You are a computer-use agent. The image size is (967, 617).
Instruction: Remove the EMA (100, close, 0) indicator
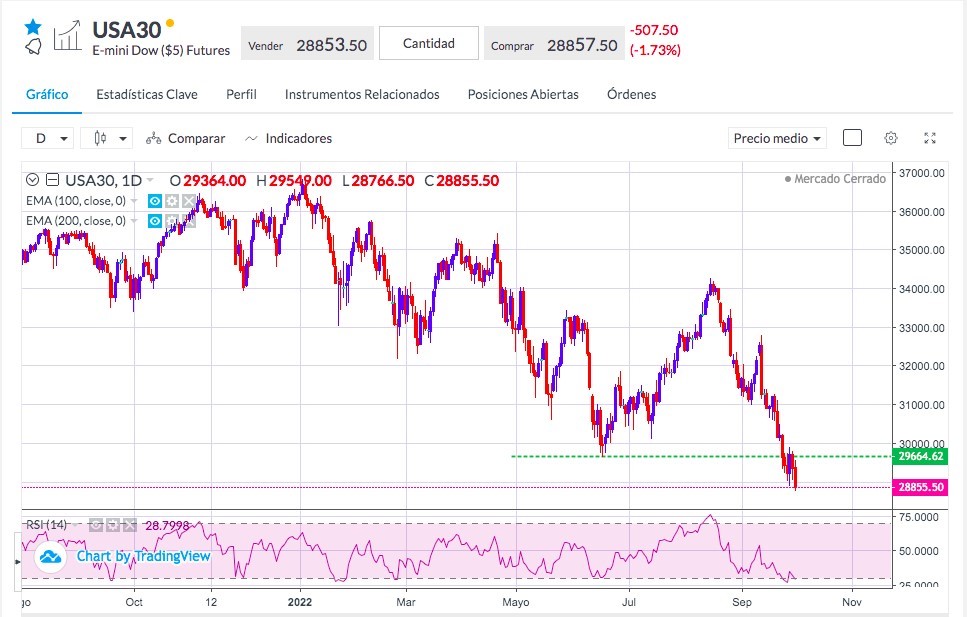pos(189,201)
